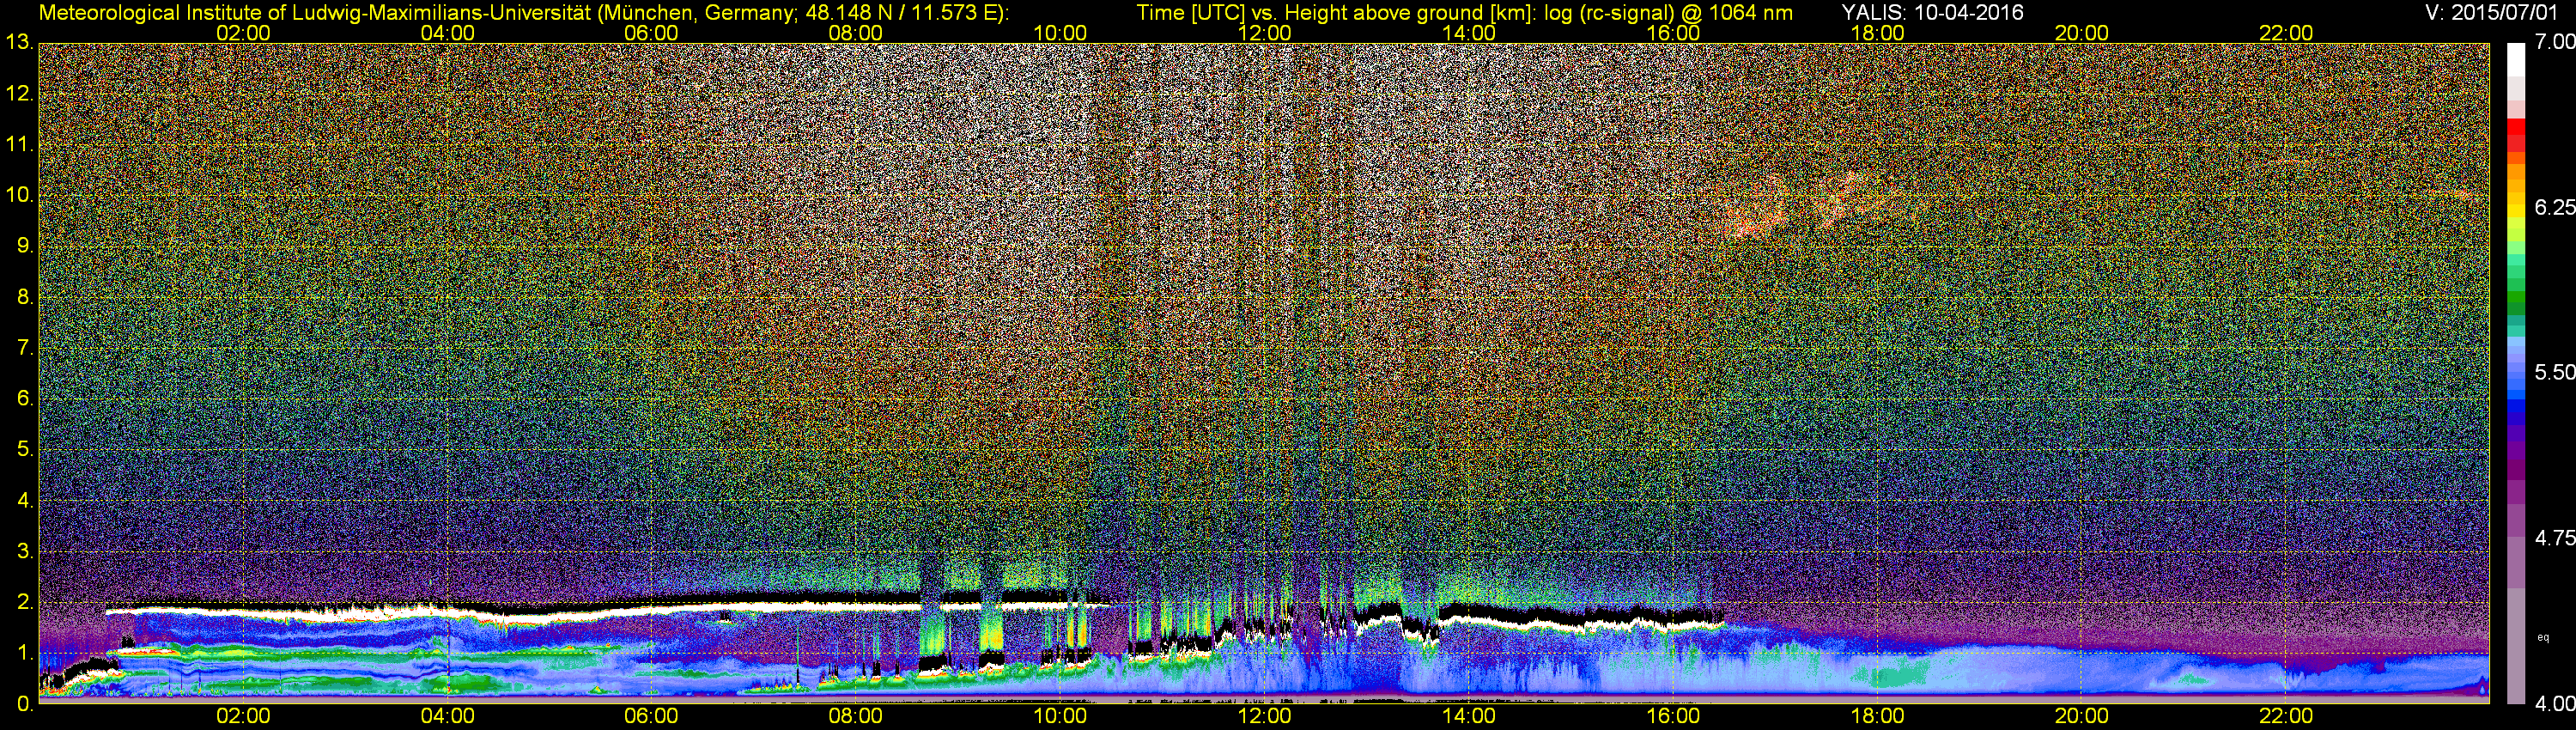The image size is (2576, 730).
Task: Click '18:00' on the top time axis
Action: (1877, 33)
